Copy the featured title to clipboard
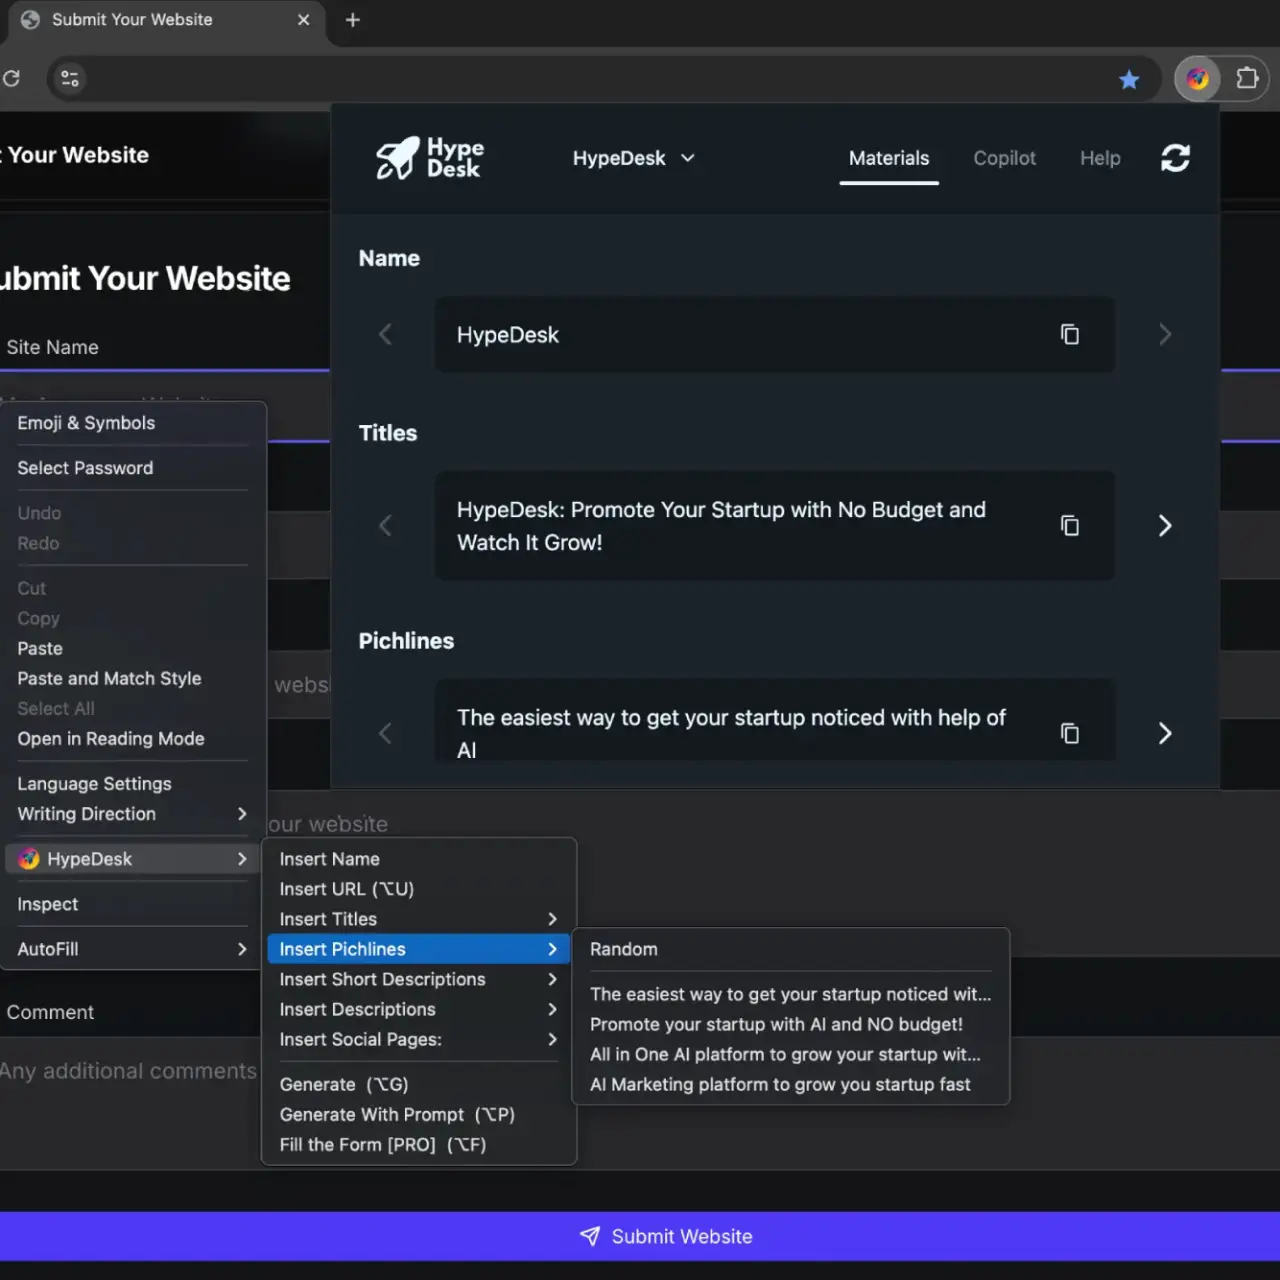The width and height of the screenshot is (1280, 1280). 1070,525
